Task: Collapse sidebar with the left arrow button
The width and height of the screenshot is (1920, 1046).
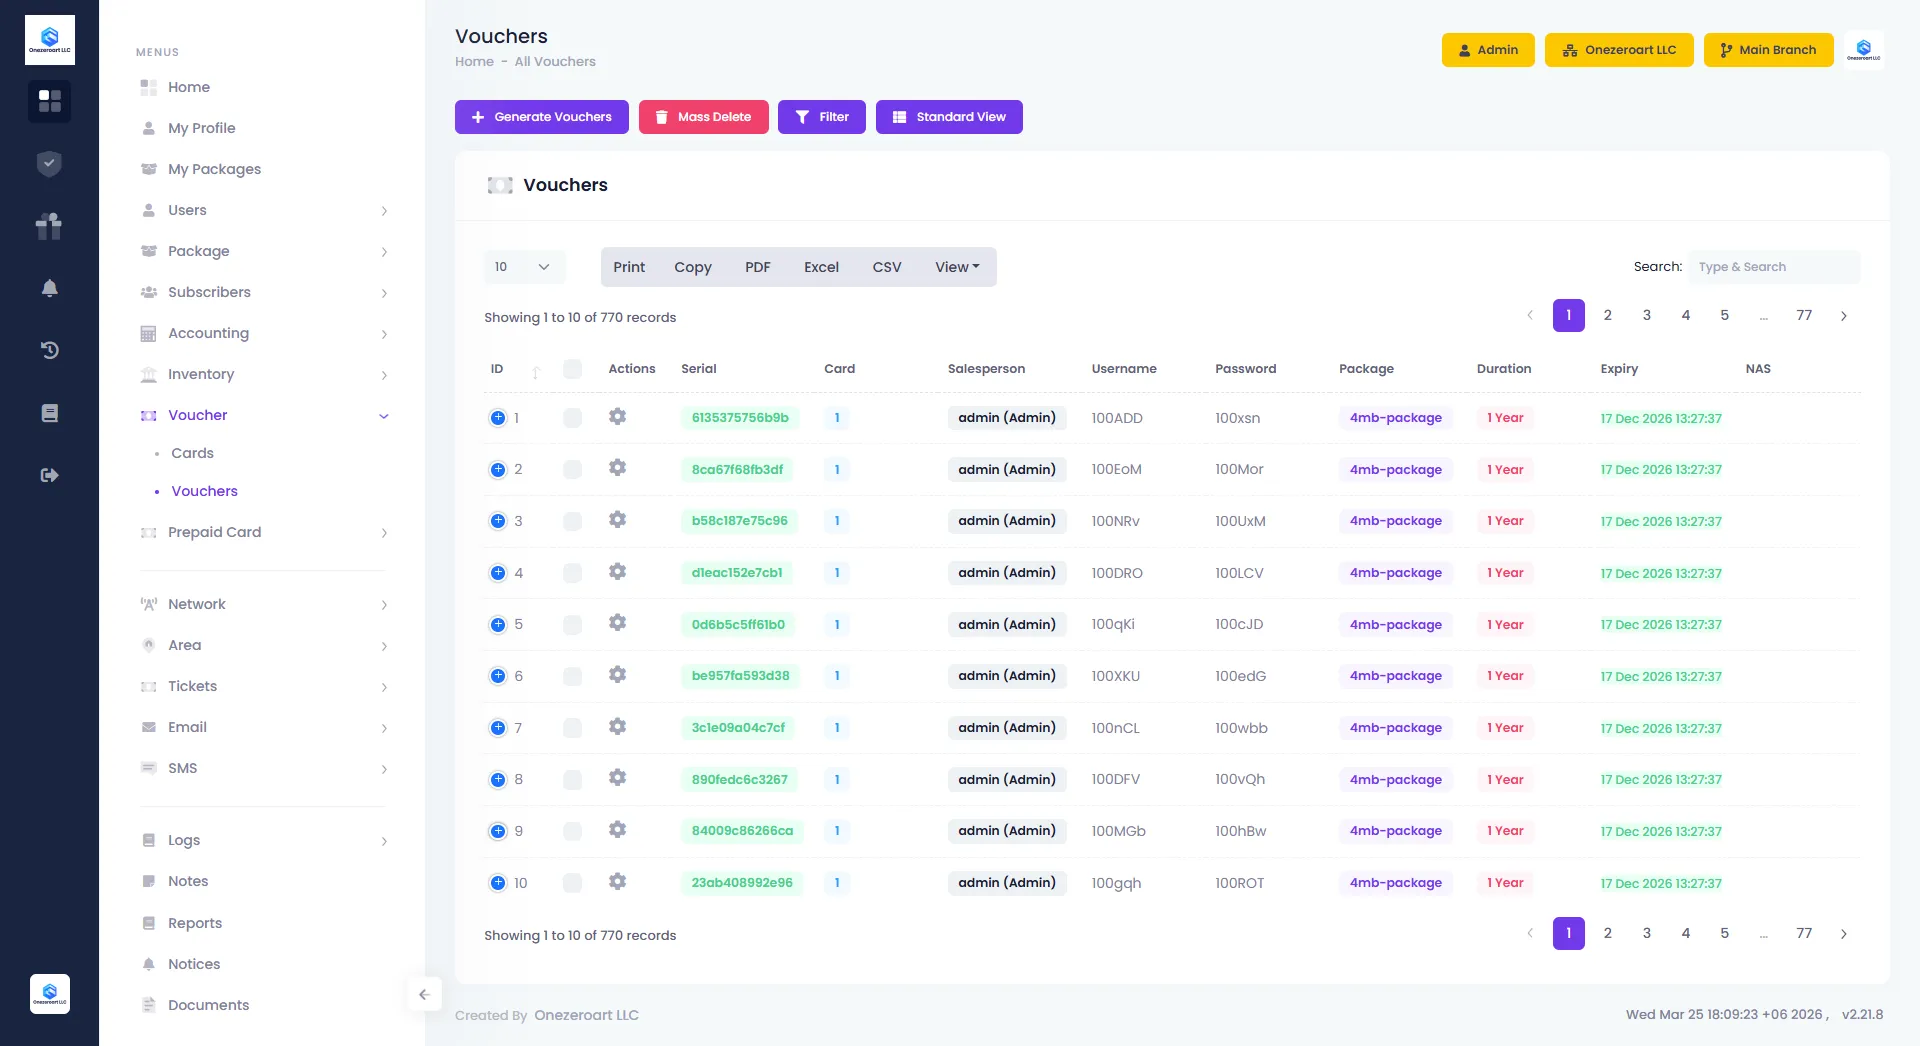Action: pos(424,994)
